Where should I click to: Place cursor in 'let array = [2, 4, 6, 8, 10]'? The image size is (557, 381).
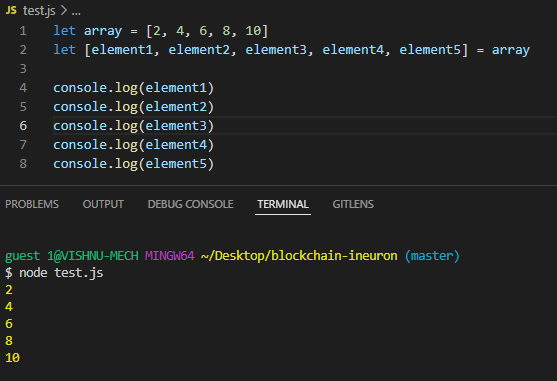161,31
